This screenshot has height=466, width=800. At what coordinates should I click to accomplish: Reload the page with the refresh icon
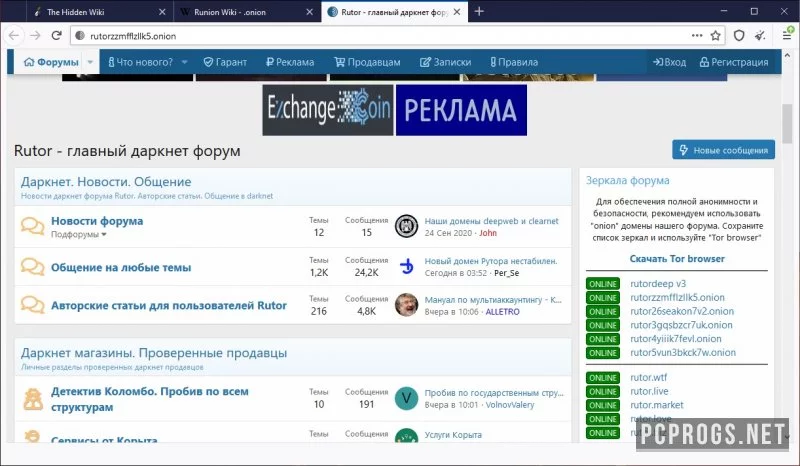click(x=57, y=36)
